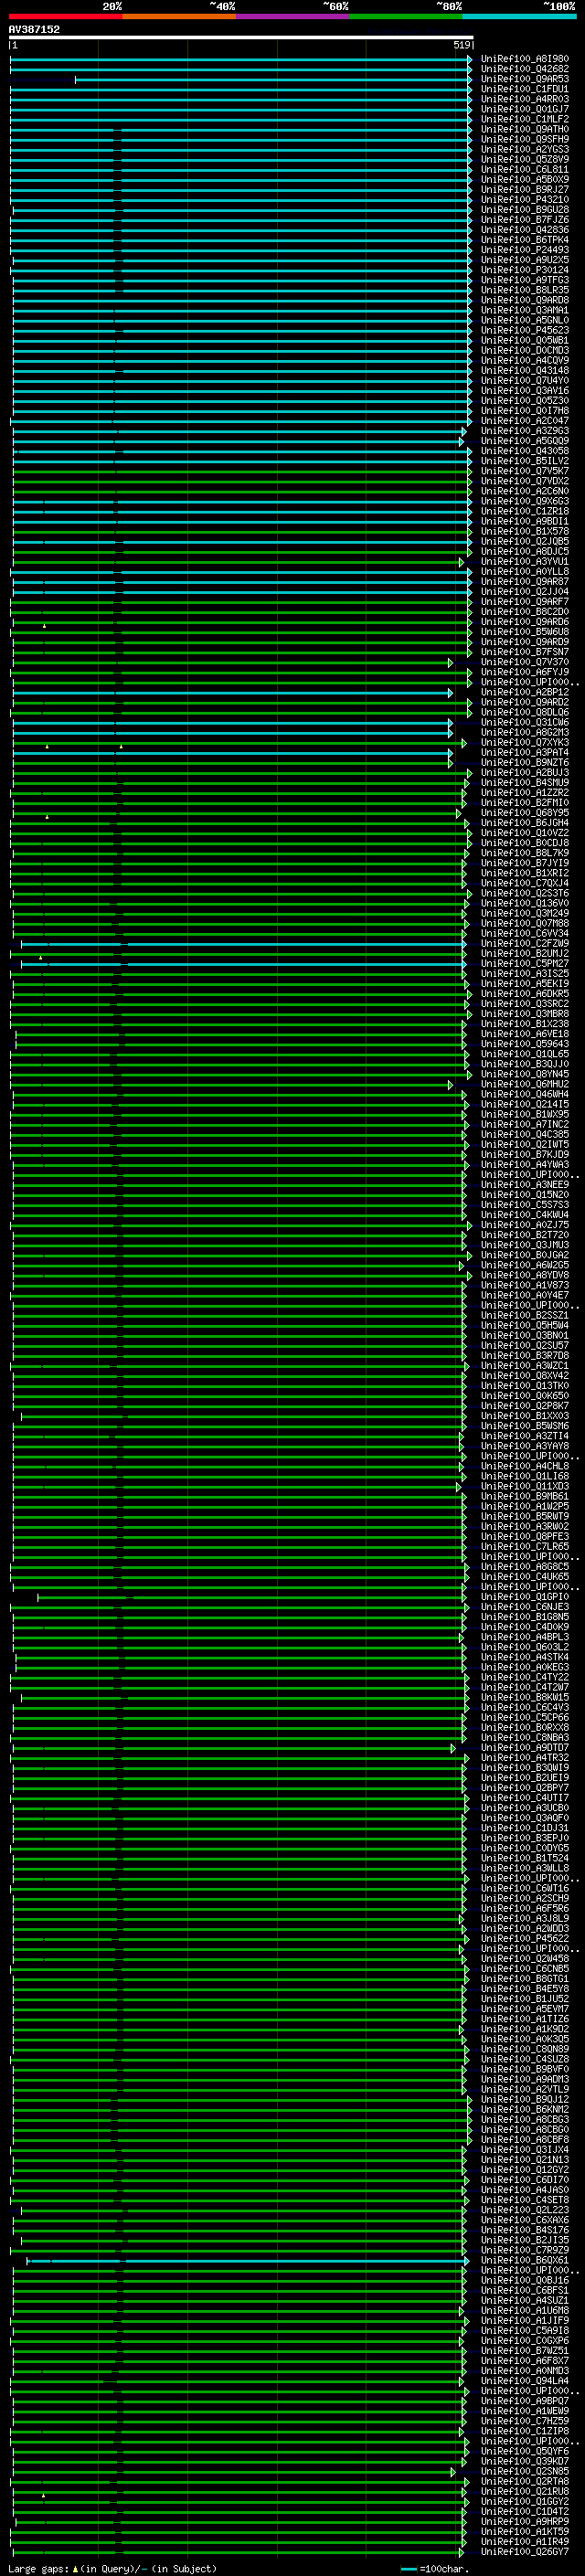Select the UniRef100_B8L7K9 entry

pos(525,853)
